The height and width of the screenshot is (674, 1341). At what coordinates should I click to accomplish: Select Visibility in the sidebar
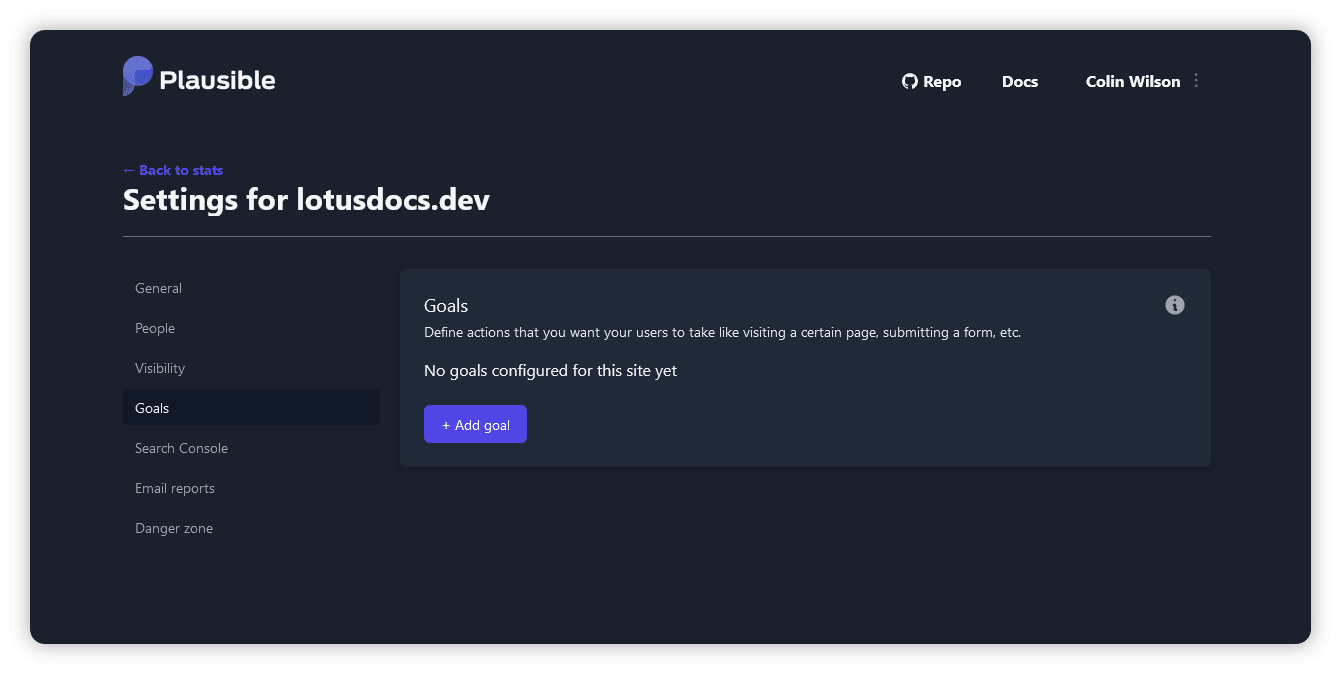point(160,368)
